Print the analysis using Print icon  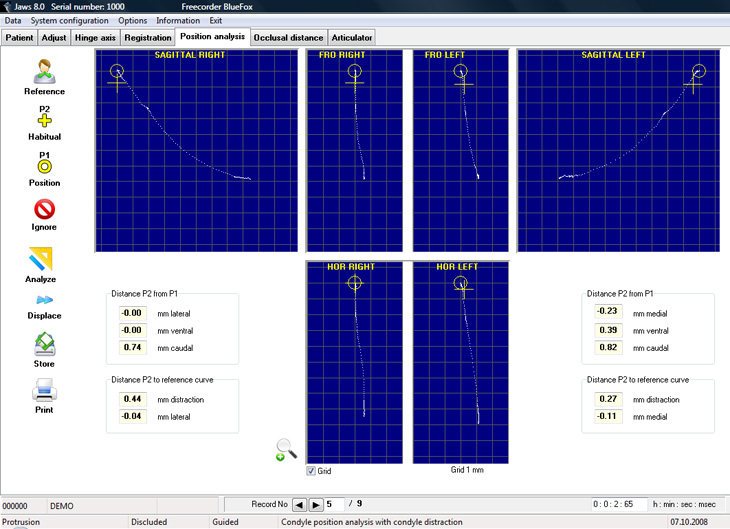(44, 390)
